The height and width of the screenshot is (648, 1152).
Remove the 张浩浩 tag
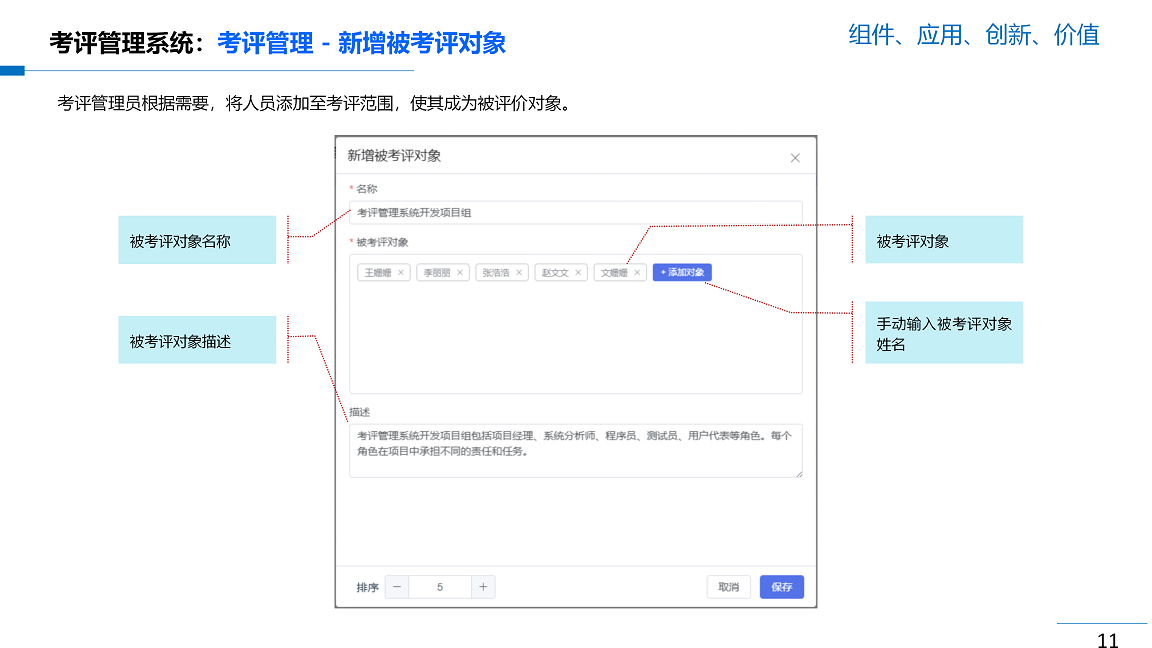(x=519, y=272)
